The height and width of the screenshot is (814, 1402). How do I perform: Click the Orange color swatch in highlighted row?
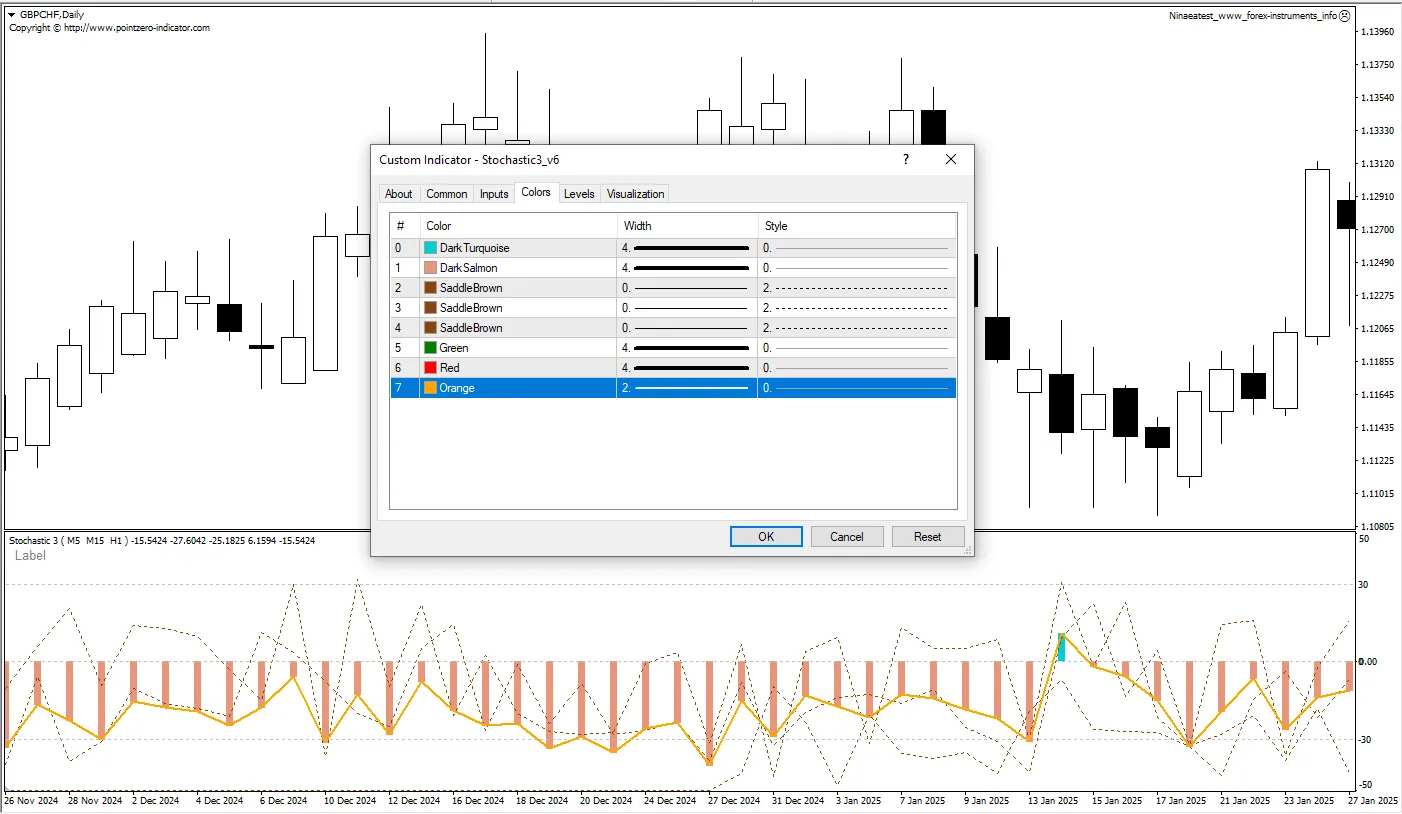[x=431, y=388]
